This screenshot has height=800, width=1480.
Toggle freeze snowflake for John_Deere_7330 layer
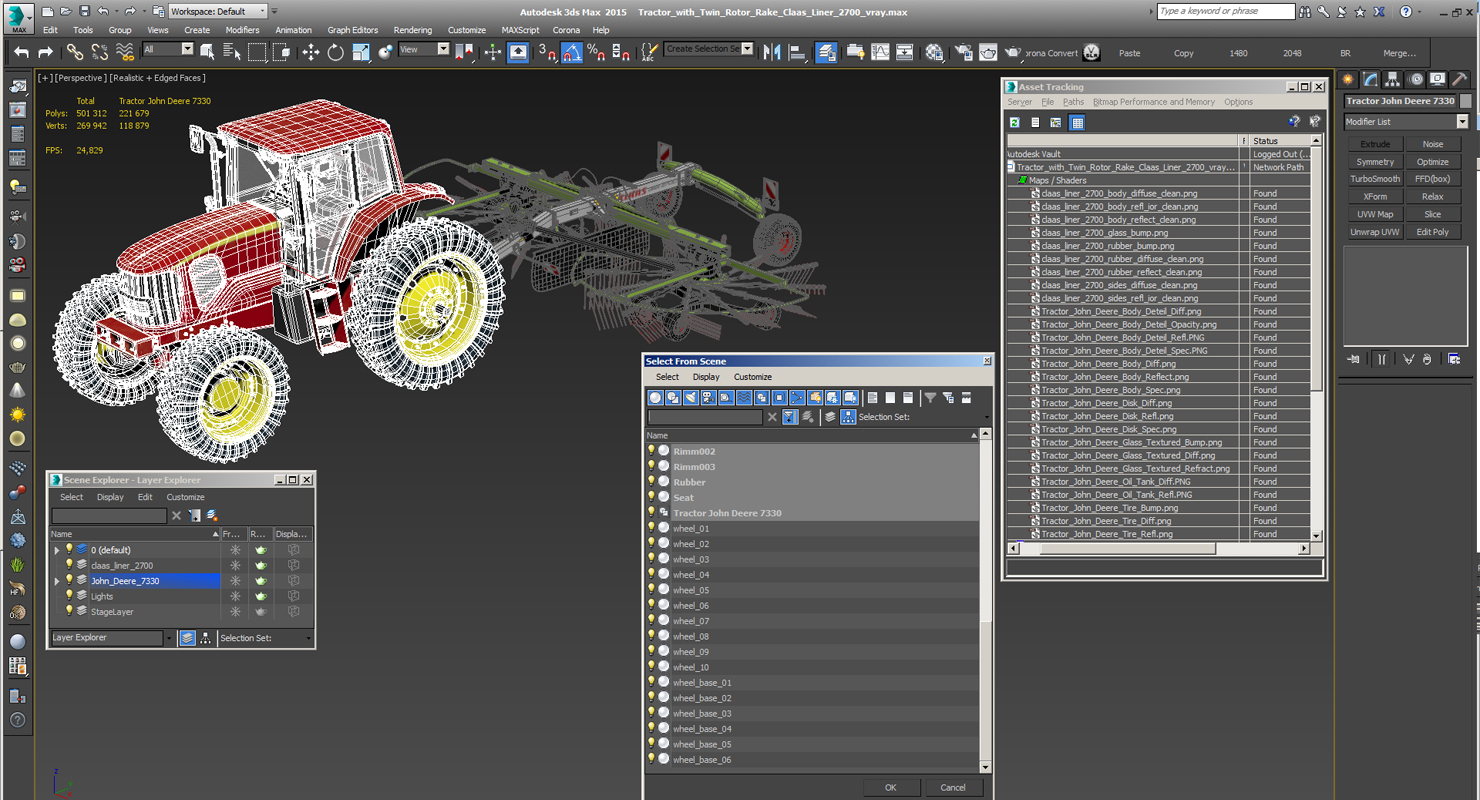[x=235, y=581]
